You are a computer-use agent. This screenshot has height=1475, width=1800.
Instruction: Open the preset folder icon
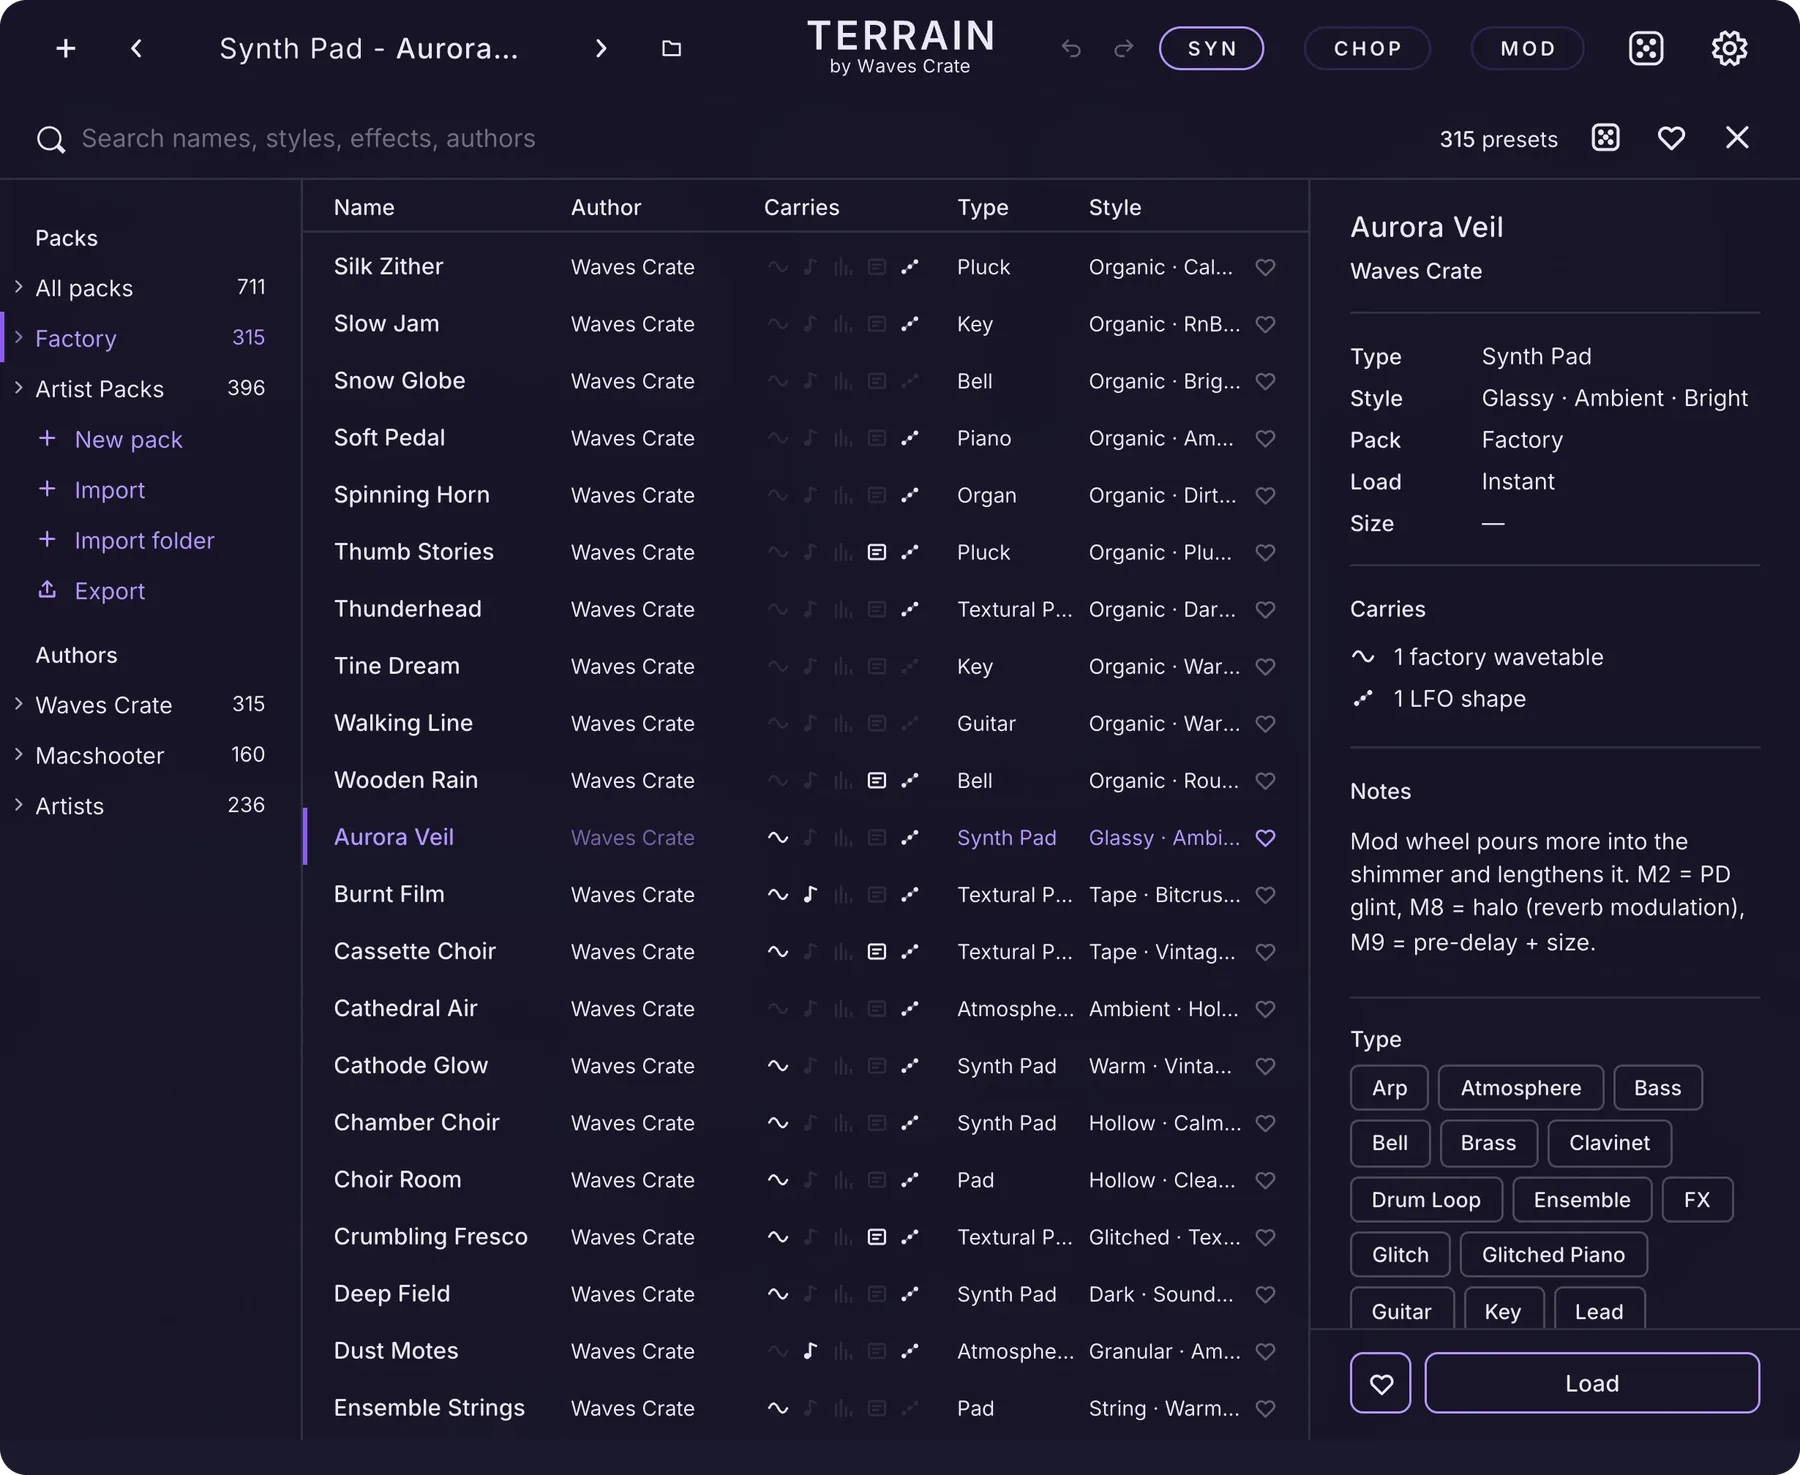click(x=672, y=48)
